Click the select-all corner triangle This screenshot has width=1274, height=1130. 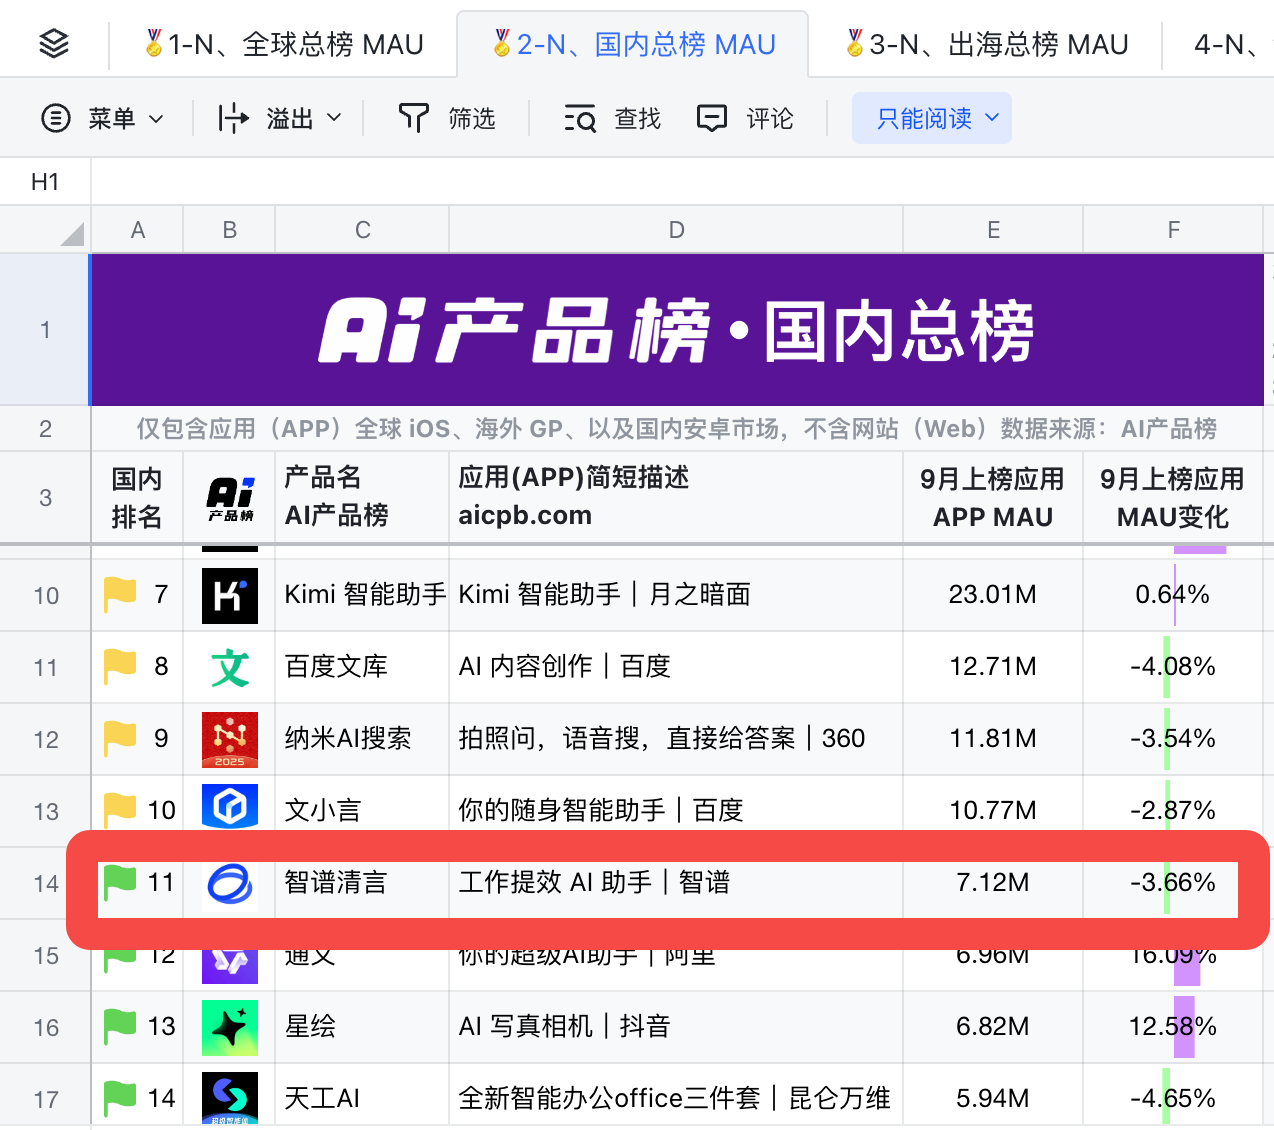[x=71, y=235]
